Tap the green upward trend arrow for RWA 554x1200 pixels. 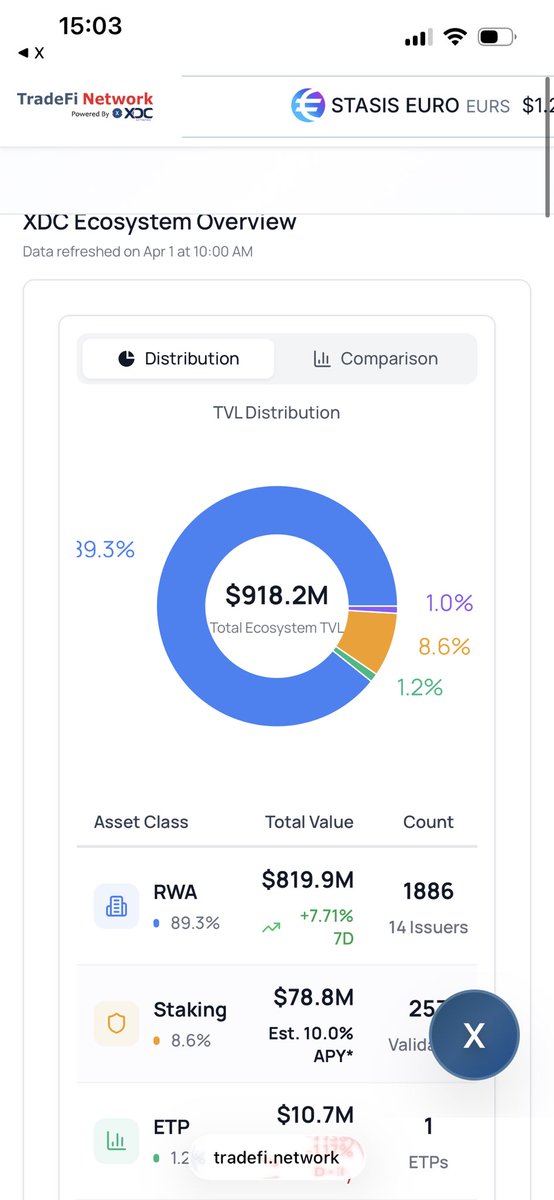[271, 927]
